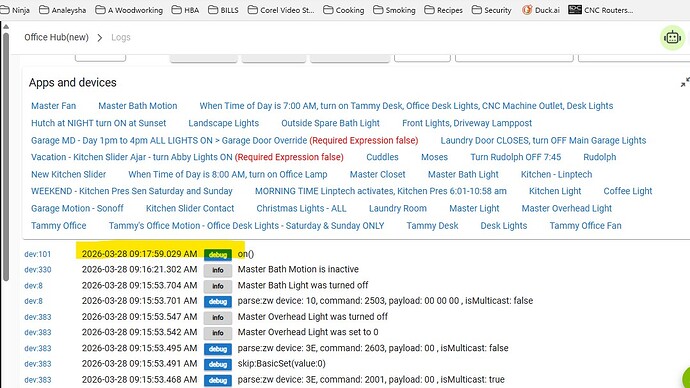Open the Cooking bookmark folder

click(344, 10)
